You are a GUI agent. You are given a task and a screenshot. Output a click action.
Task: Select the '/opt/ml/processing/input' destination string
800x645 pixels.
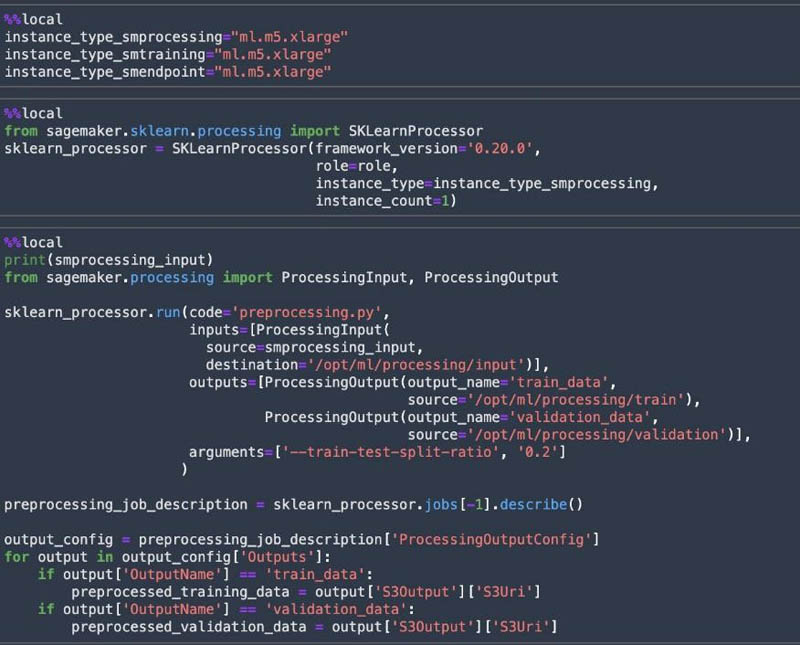pos(416,365)
